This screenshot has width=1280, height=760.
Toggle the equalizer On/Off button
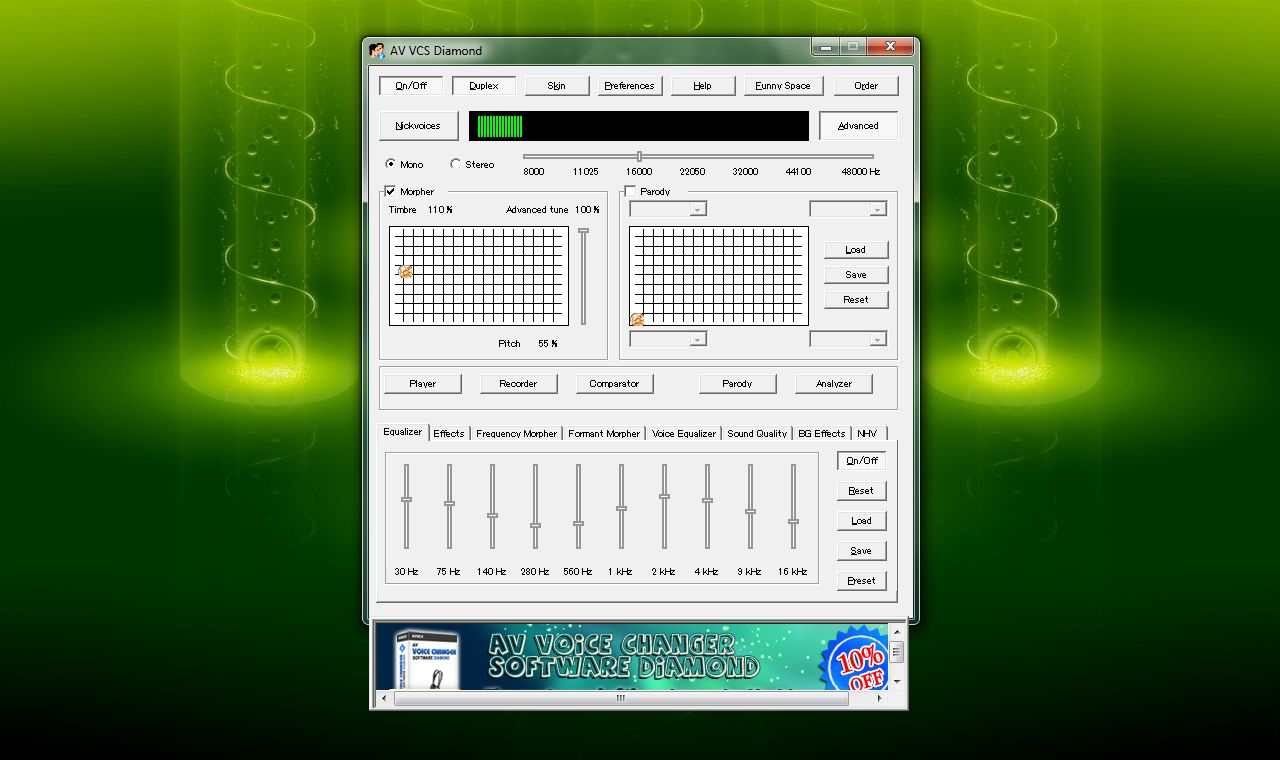pos(862,461)
